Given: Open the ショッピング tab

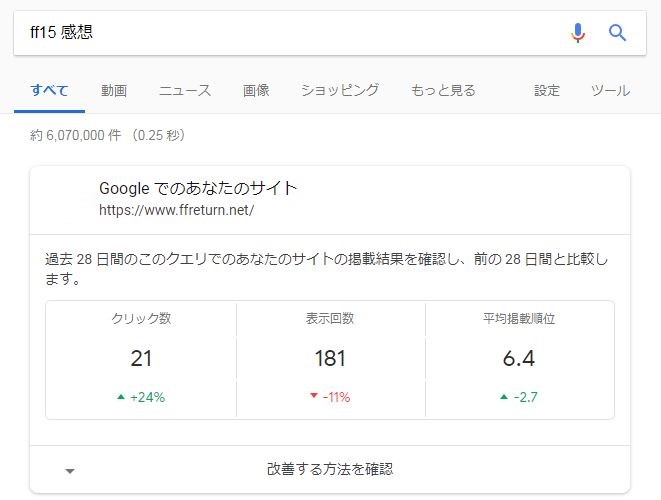Looking at the screenshot, I should point(340,90).
